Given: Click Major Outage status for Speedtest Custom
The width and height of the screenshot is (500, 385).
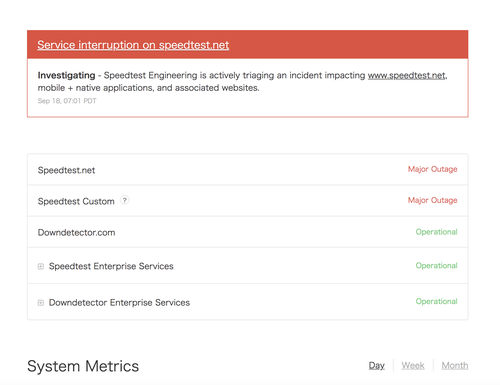Looking at the screenshot, I should tap(432, 200).
